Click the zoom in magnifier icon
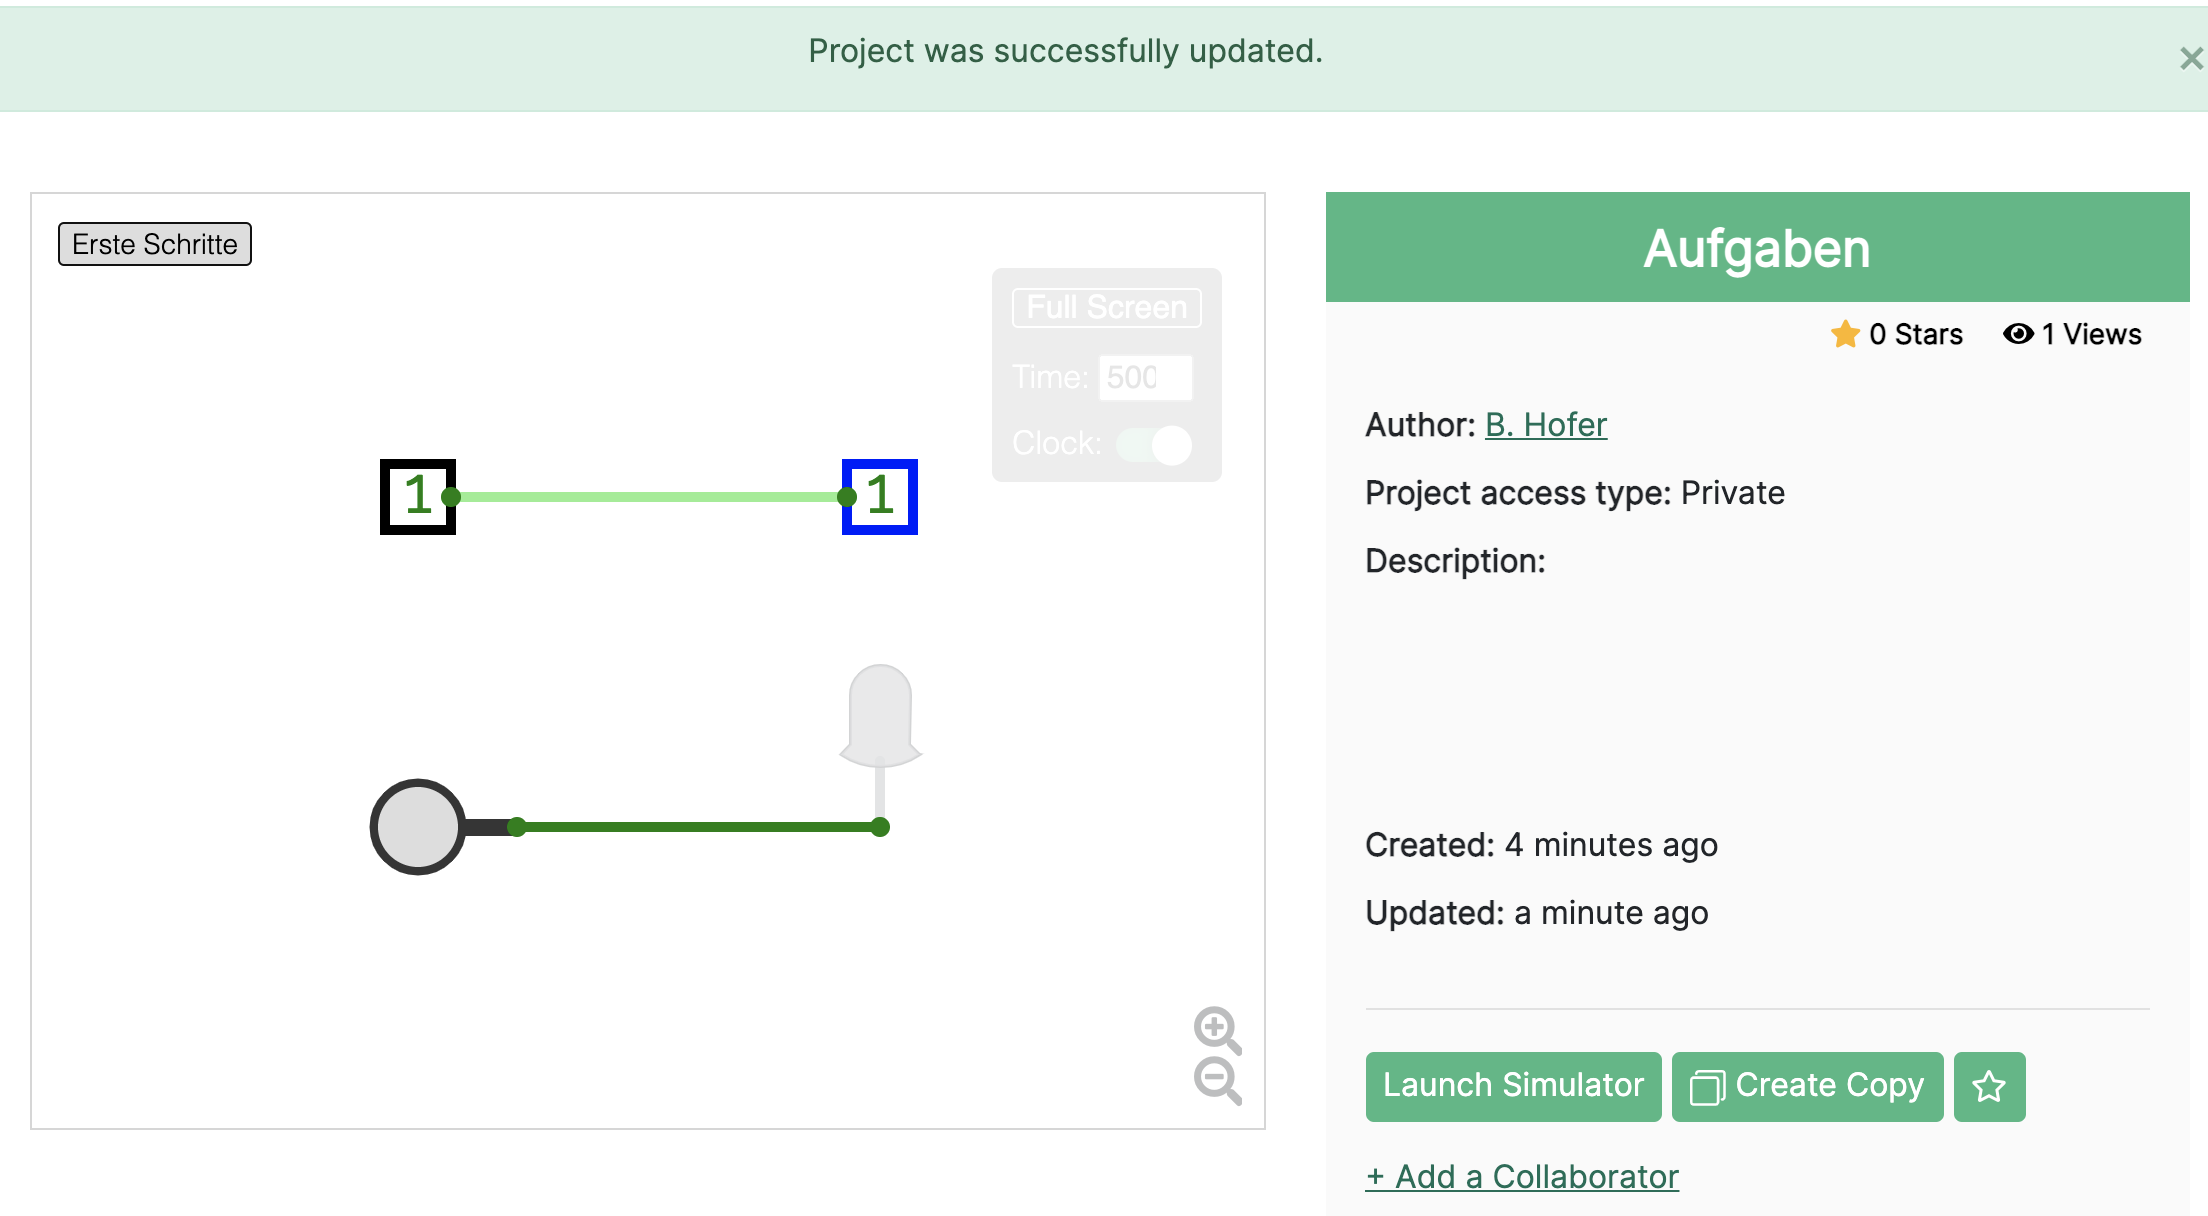 click(x=1216, y=1028)
